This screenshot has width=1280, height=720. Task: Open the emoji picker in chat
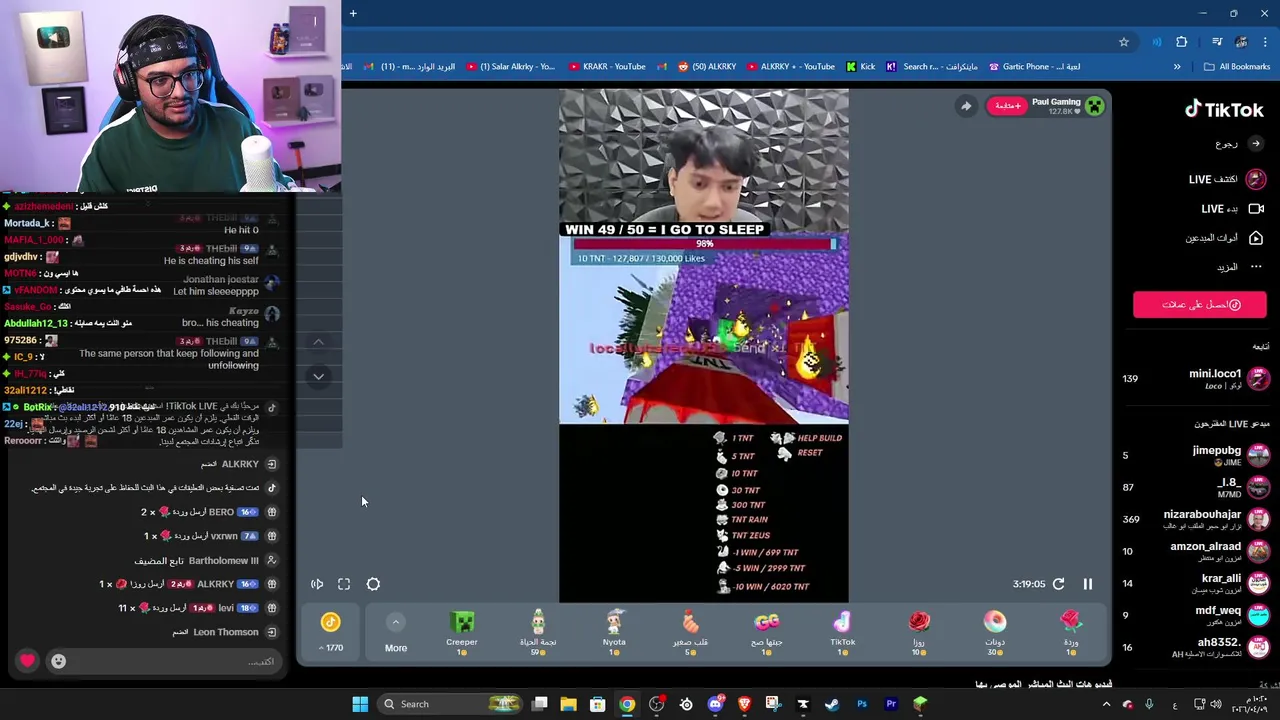pos(58,661)
